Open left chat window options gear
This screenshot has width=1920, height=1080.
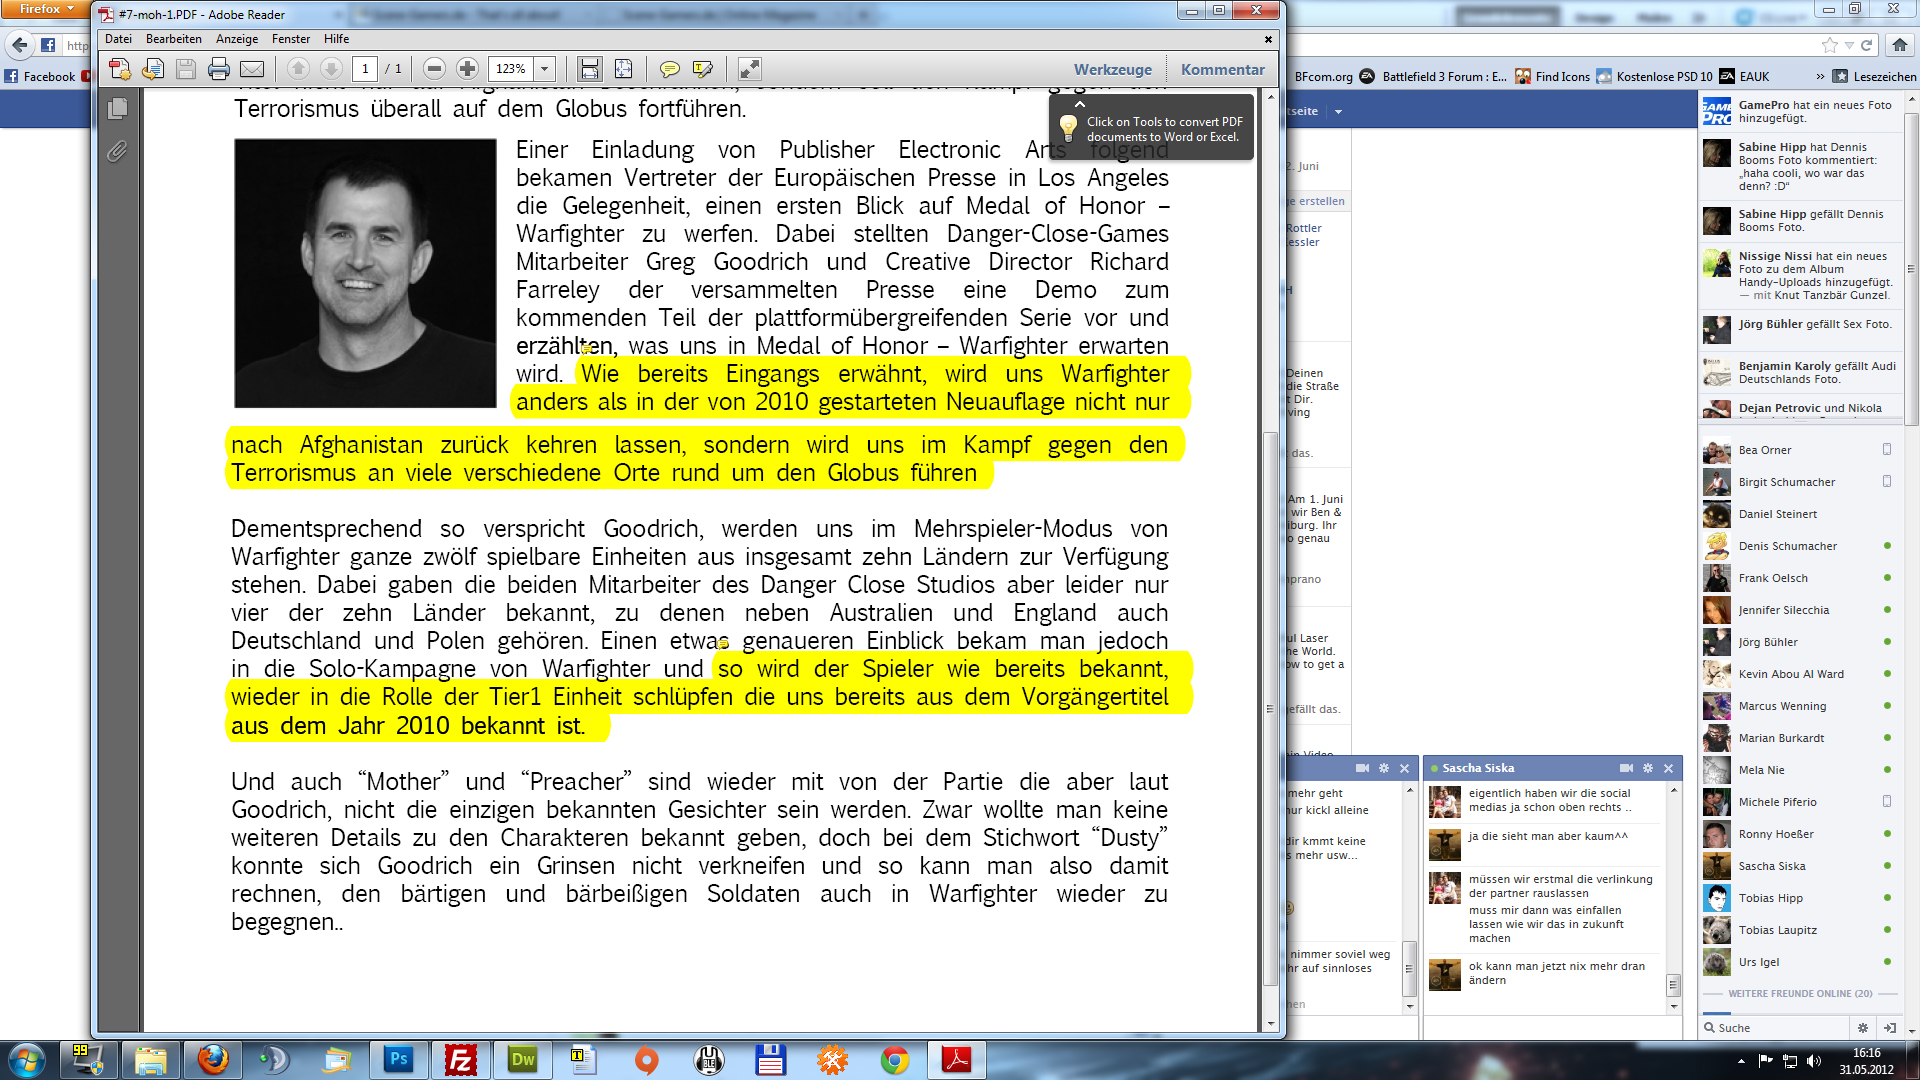(1384, 768)
